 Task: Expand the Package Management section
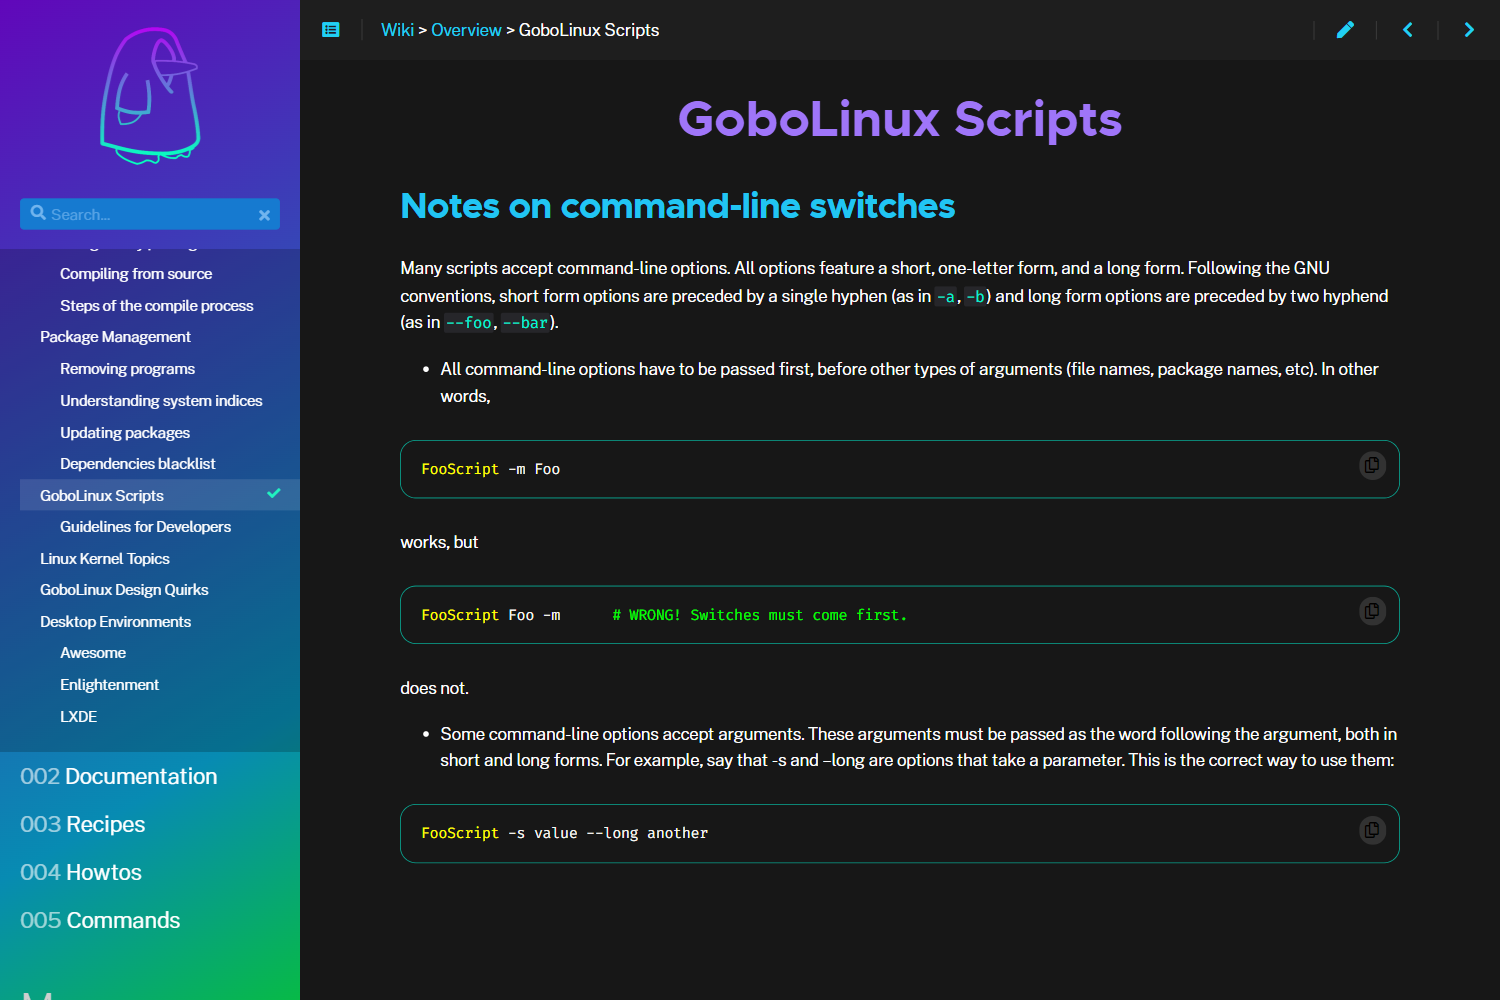click(115, 336)
